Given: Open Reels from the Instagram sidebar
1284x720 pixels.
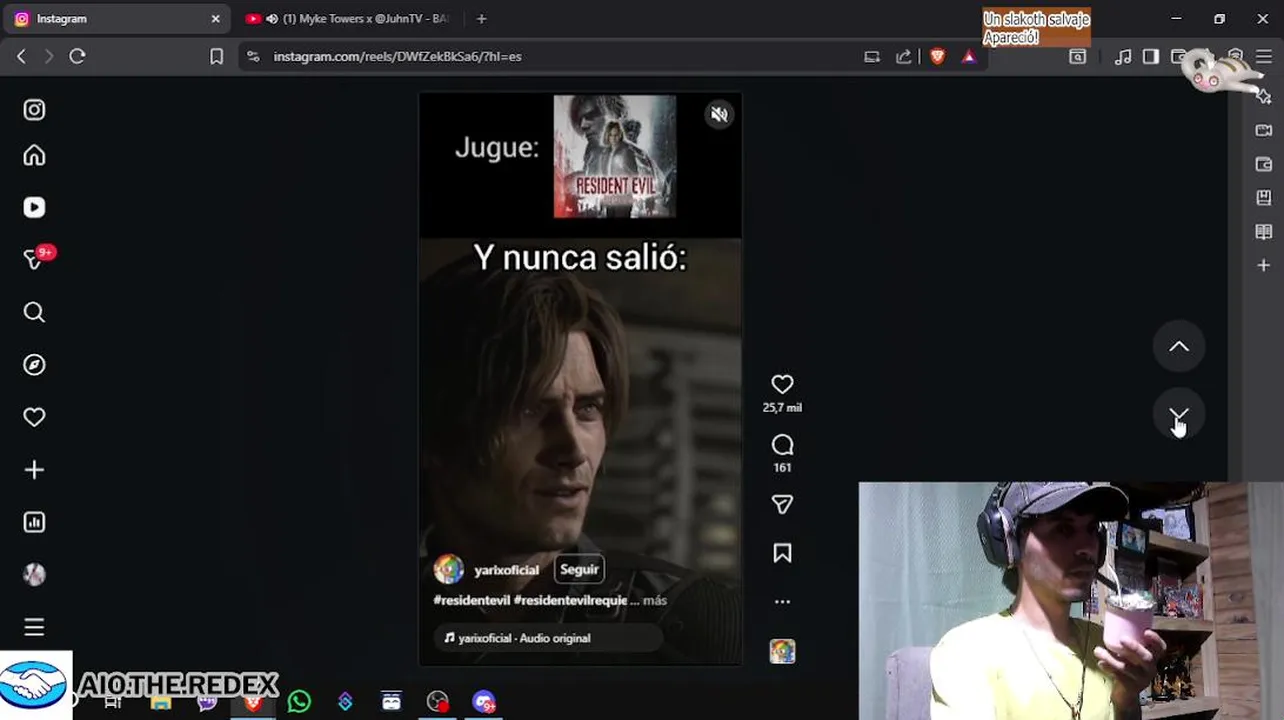Looking at the screenshot, I should tap(34, 207).
